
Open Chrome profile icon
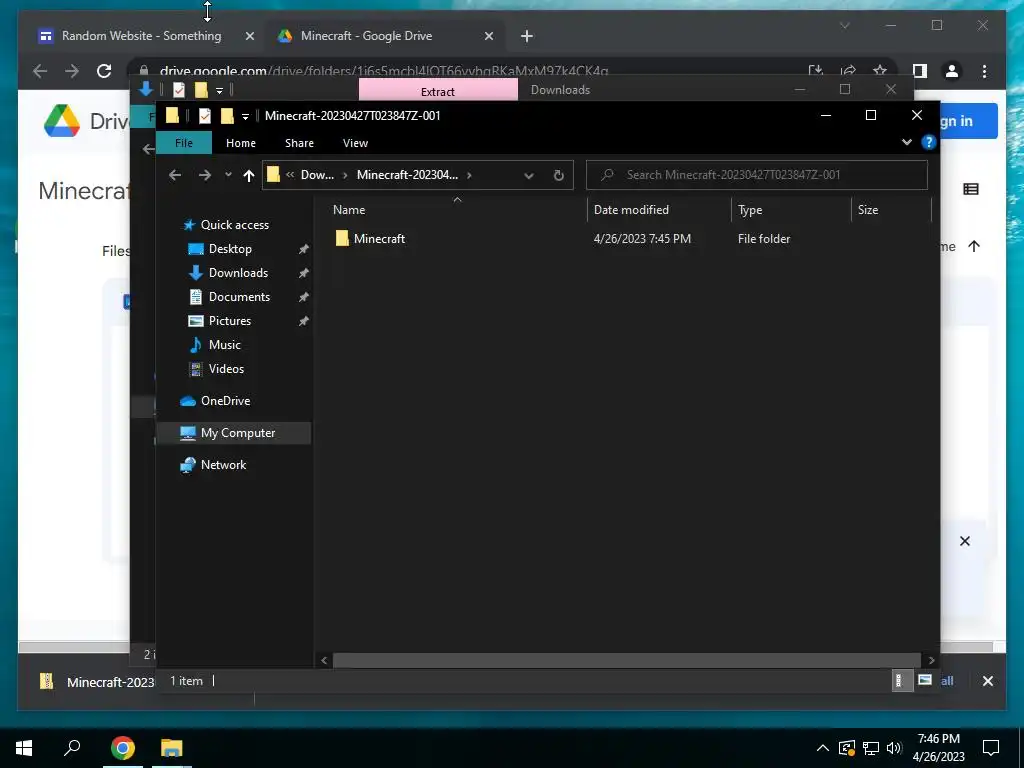pyautogui.click(x=952, y=71)
